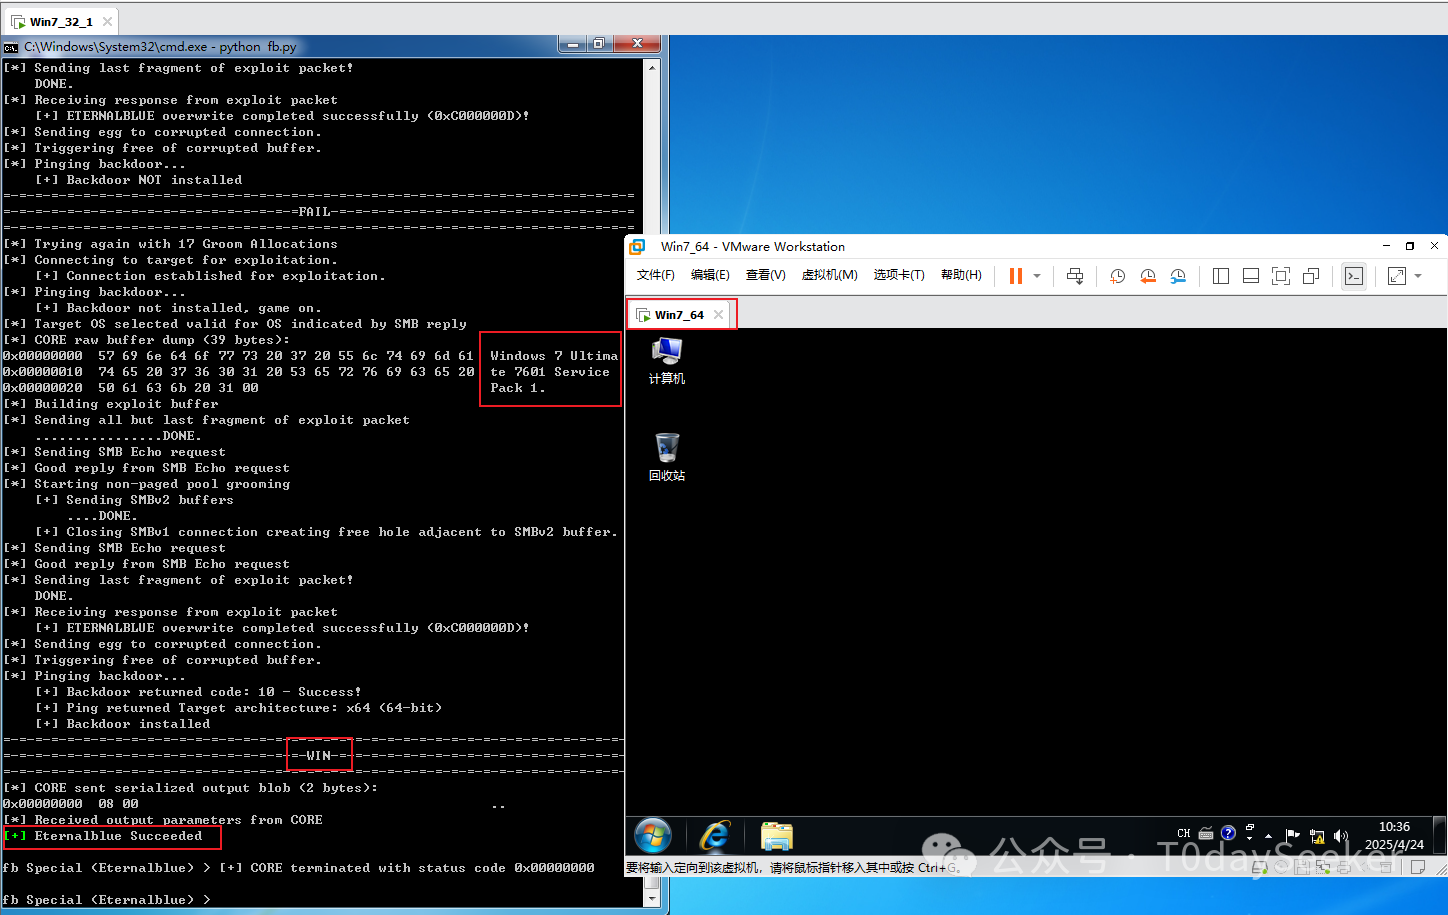
Task: Select the 计算机 desktop icon
Action: (667, 361)
